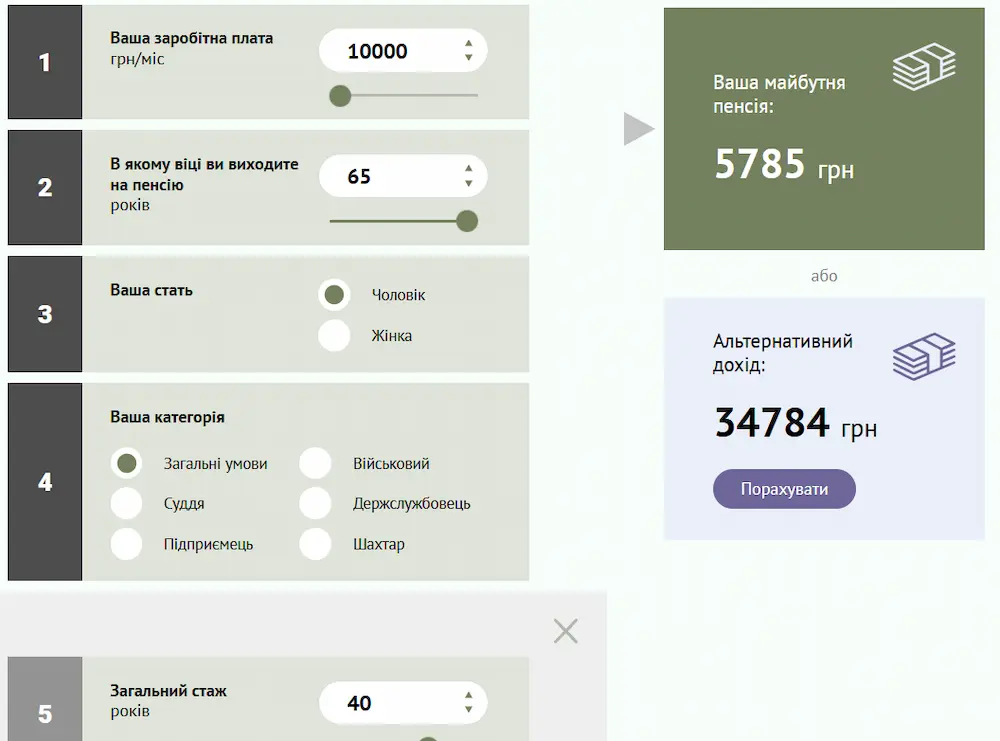This screenshot has height=741, width=1000.
Task: Click the gray play arrow triangle
Action: click(637, 129)
